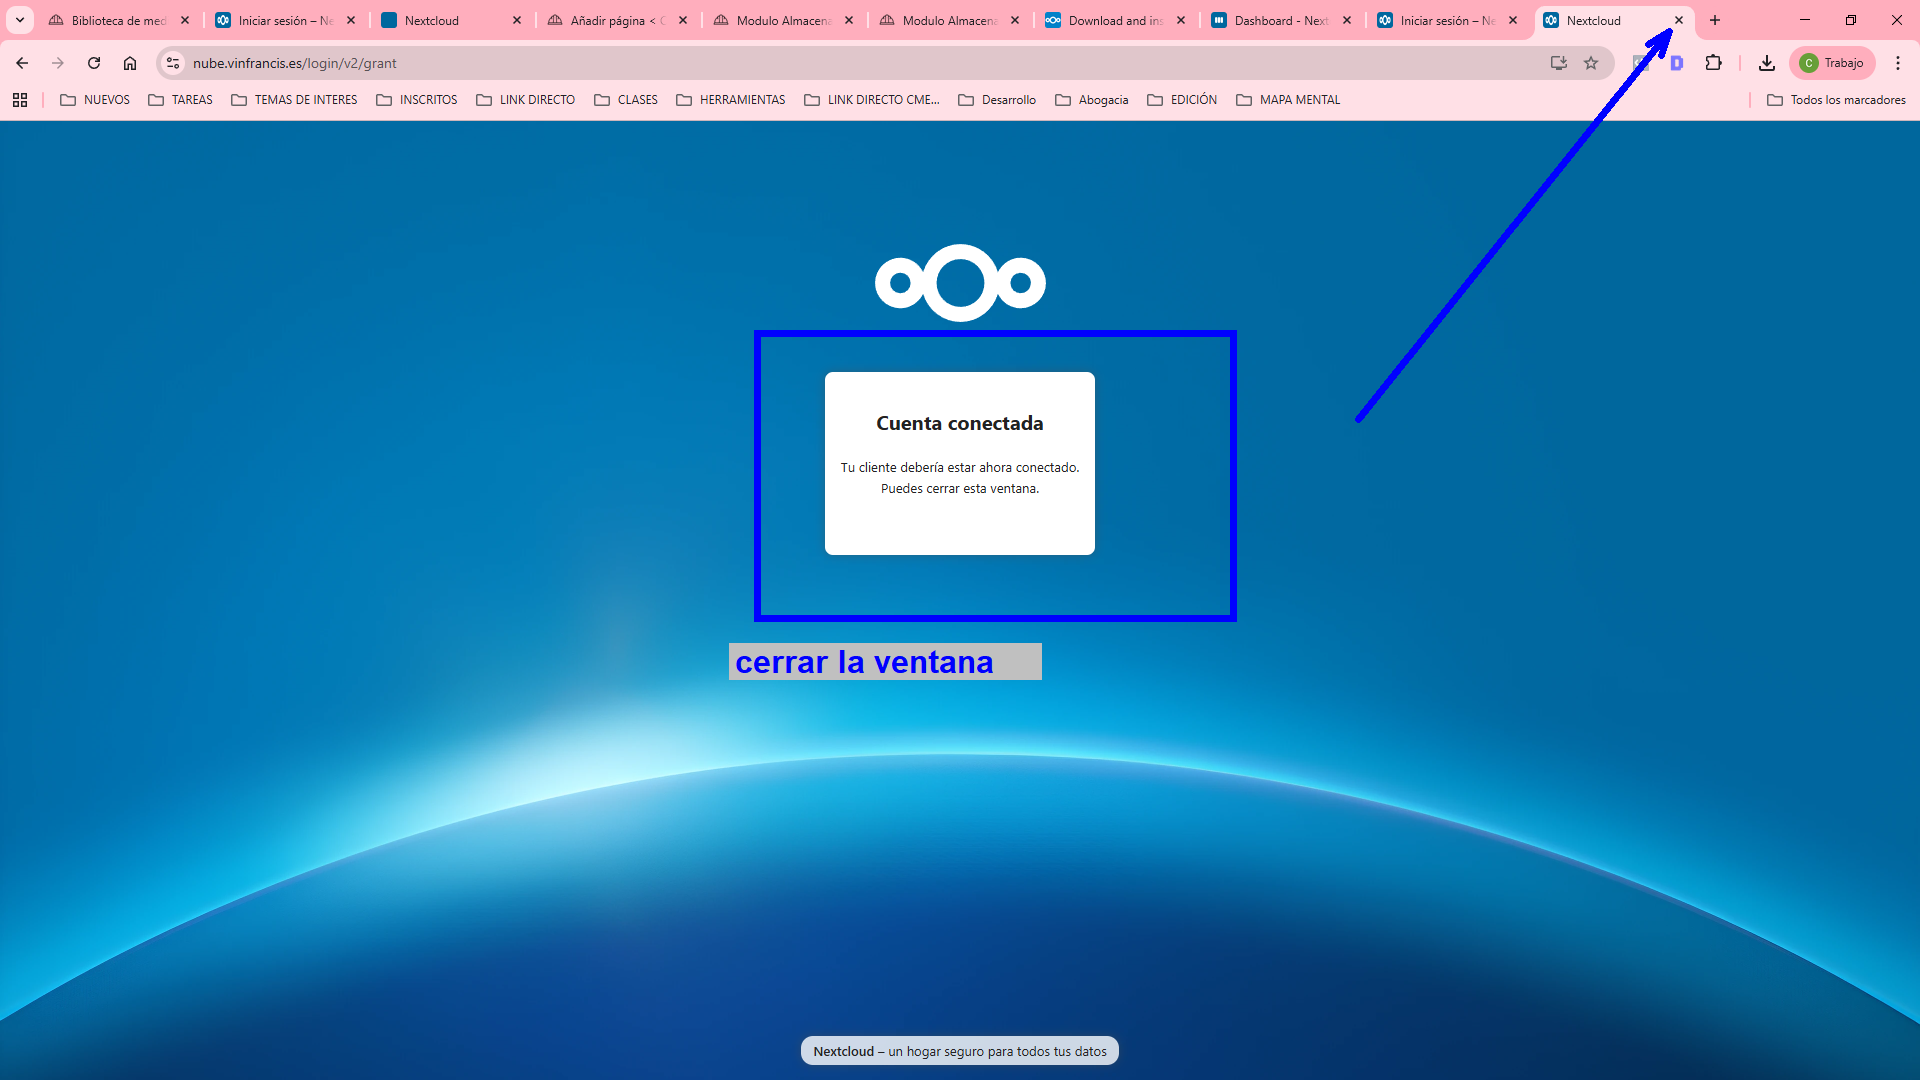The width and height of the screenshot is (1920, 1080).
Task: Open the apps grid in bookmarks bar
Action: (20, 100)
